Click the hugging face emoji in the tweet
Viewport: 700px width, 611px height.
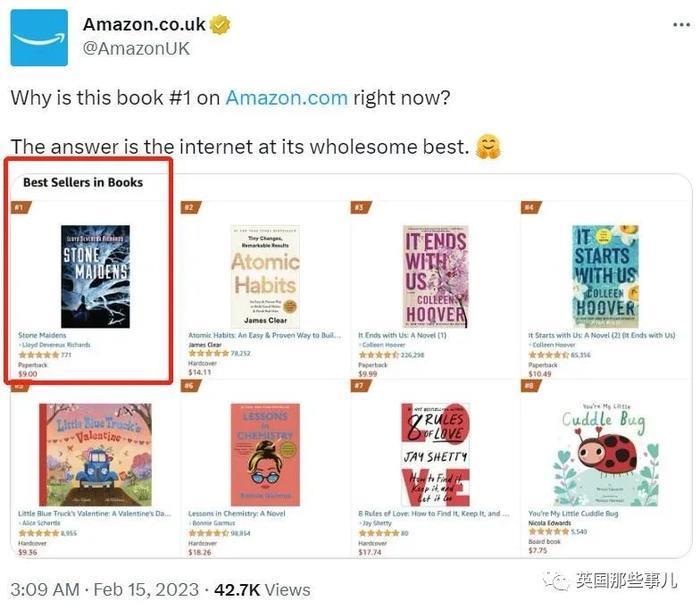point(488,147)
